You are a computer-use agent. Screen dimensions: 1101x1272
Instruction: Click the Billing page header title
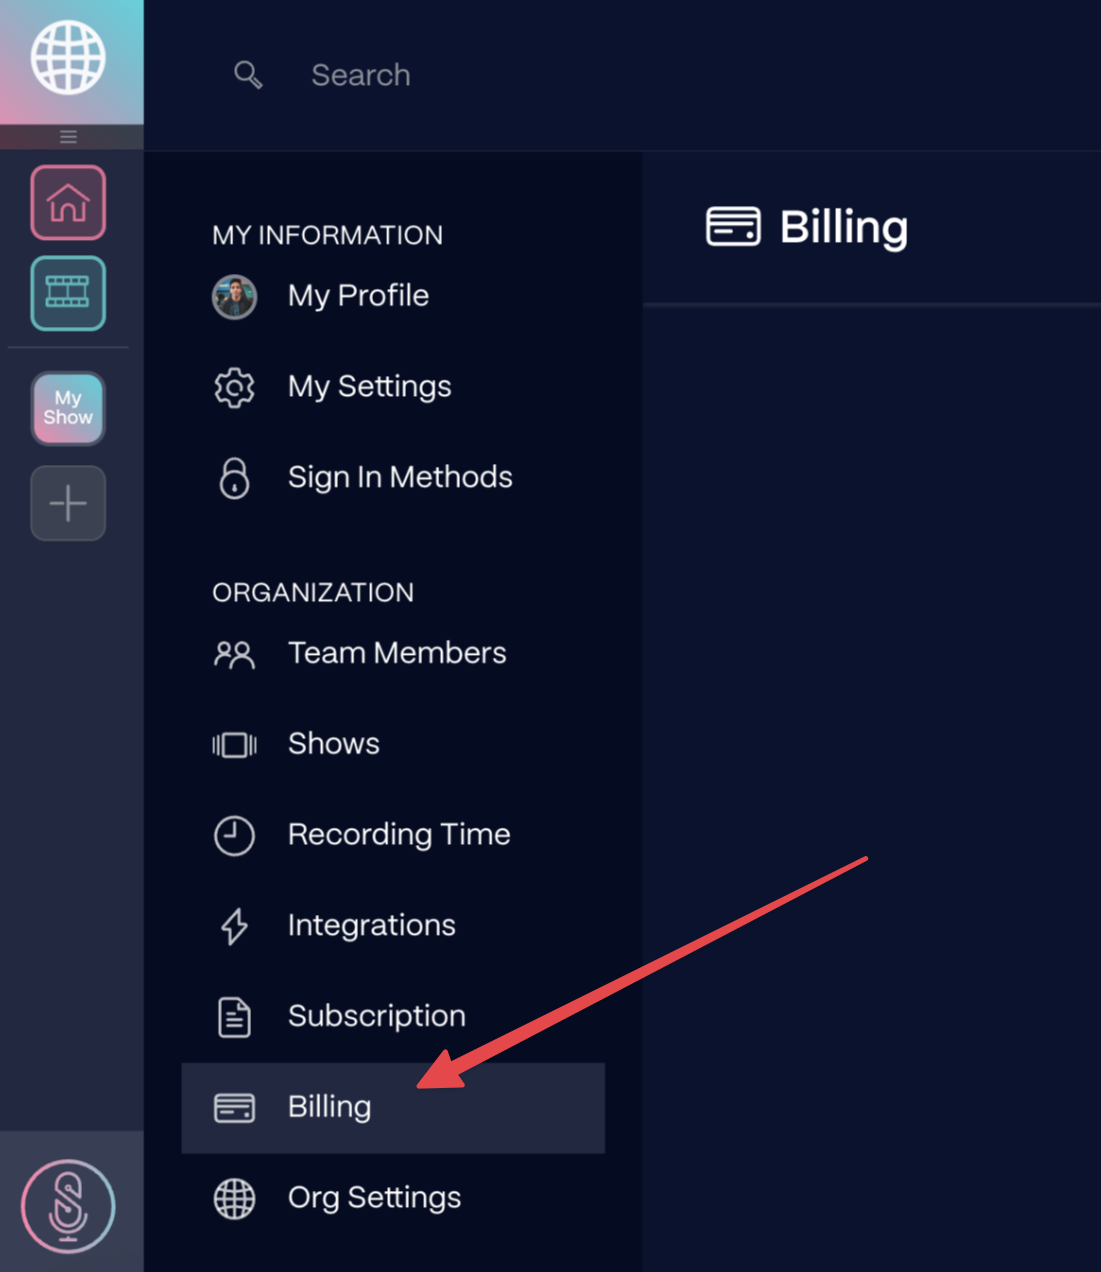coord(843,228)
